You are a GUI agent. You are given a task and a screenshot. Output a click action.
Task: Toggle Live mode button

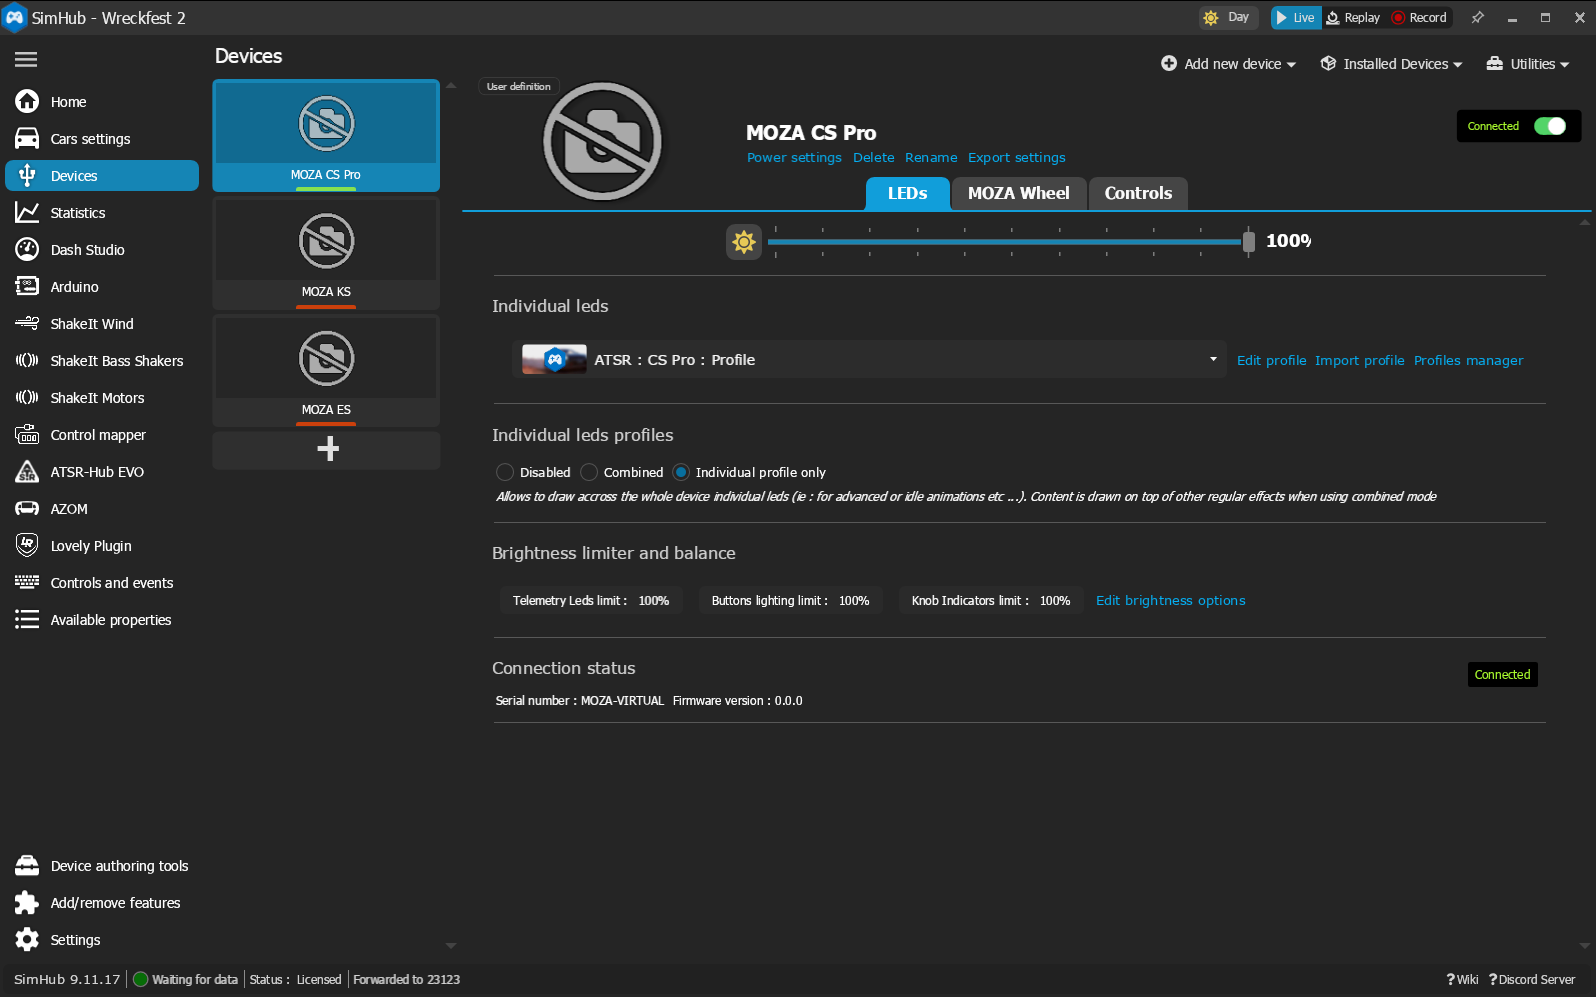tap(1296, 18)
